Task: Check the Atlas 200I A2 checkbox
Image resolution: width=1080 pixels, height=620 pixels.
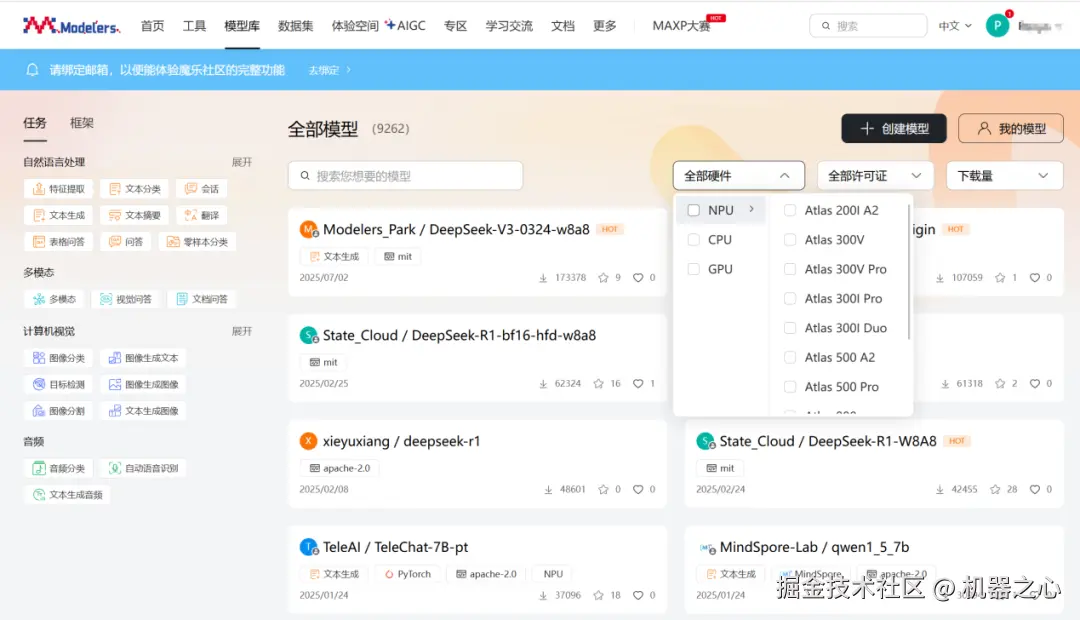Action: (x=790, y=210)
